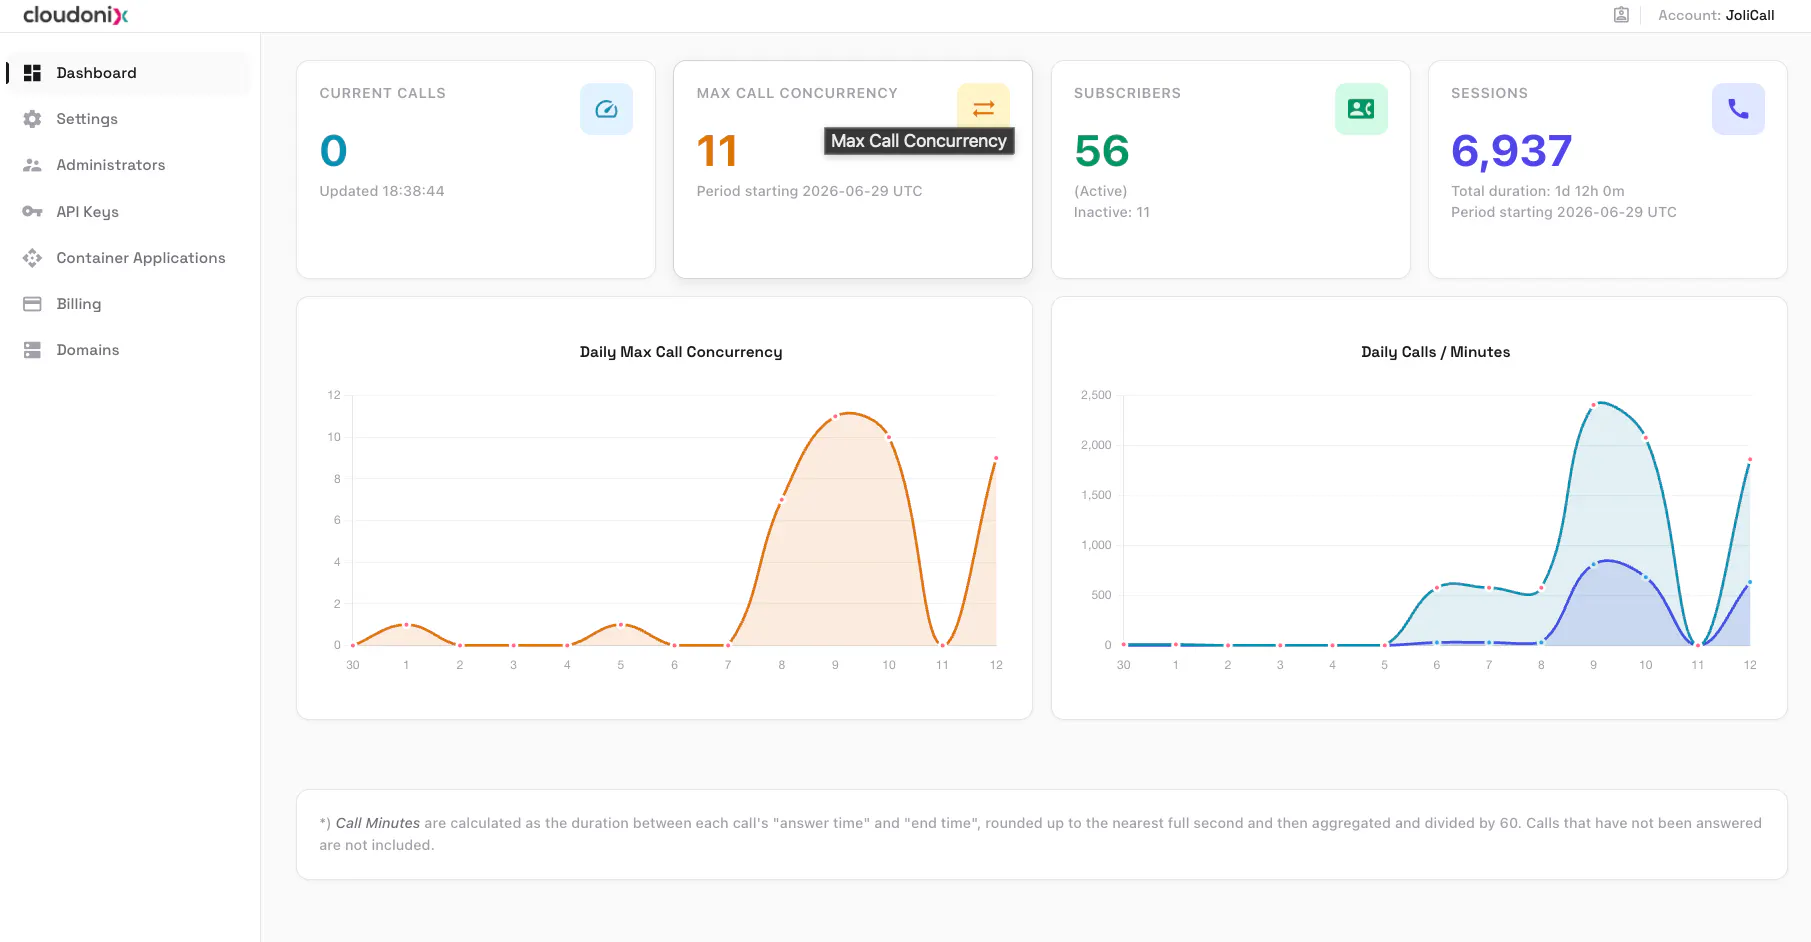Screen dimensions: 1811x942
Task: Click the Daily Max Call Concurrency chart title
Action: (x=681, y=352)
